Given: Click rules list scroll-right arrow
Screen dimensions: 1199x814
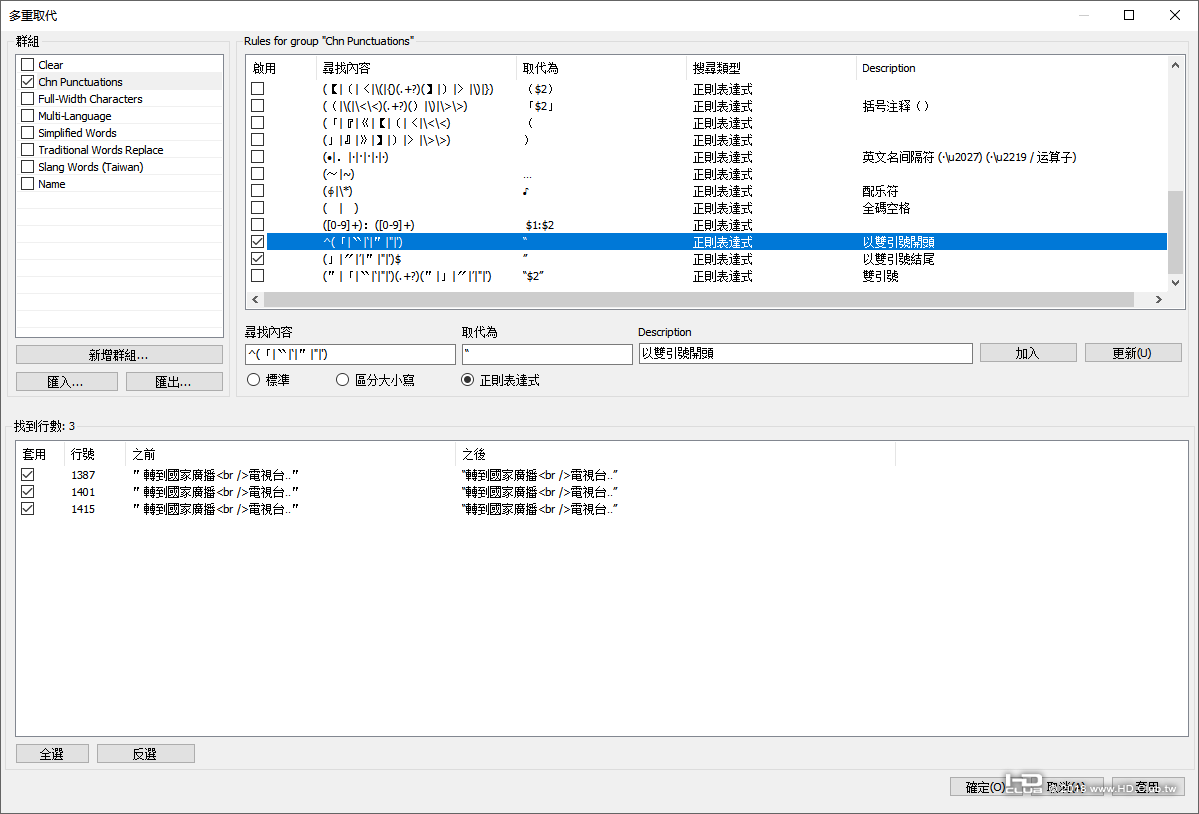Looking at the screenshot, I should [1159, 300].
